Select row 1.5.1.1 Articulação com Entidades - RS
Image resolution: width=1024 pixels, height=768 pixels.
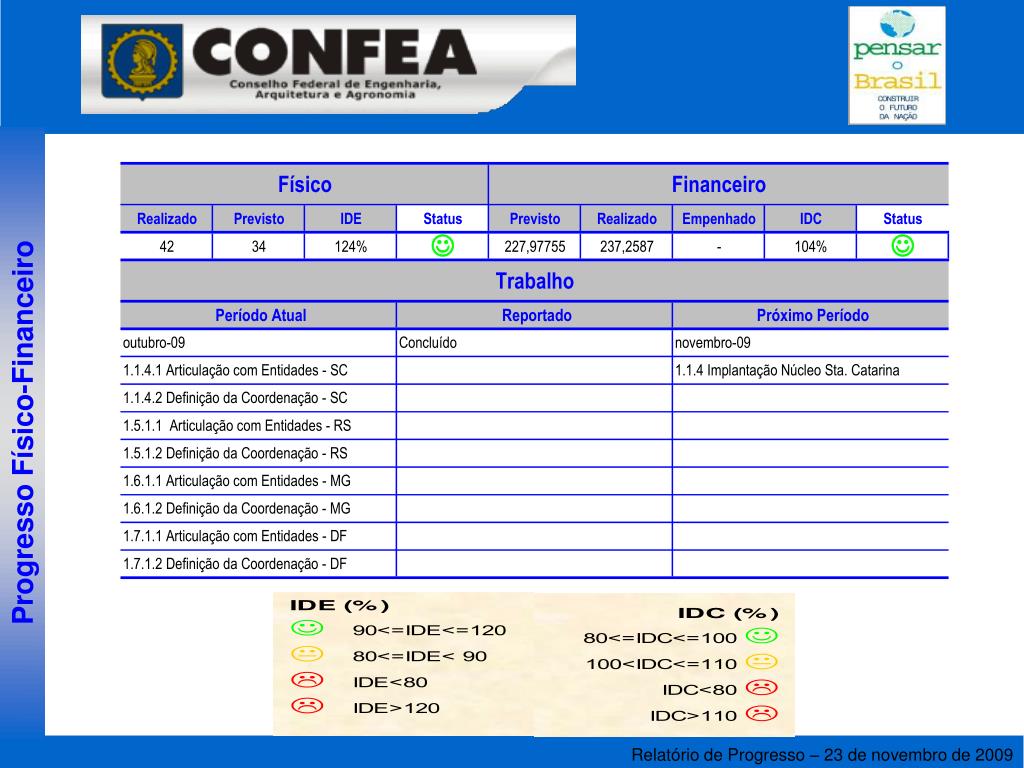pyautogui.click(x=259, y=426)
